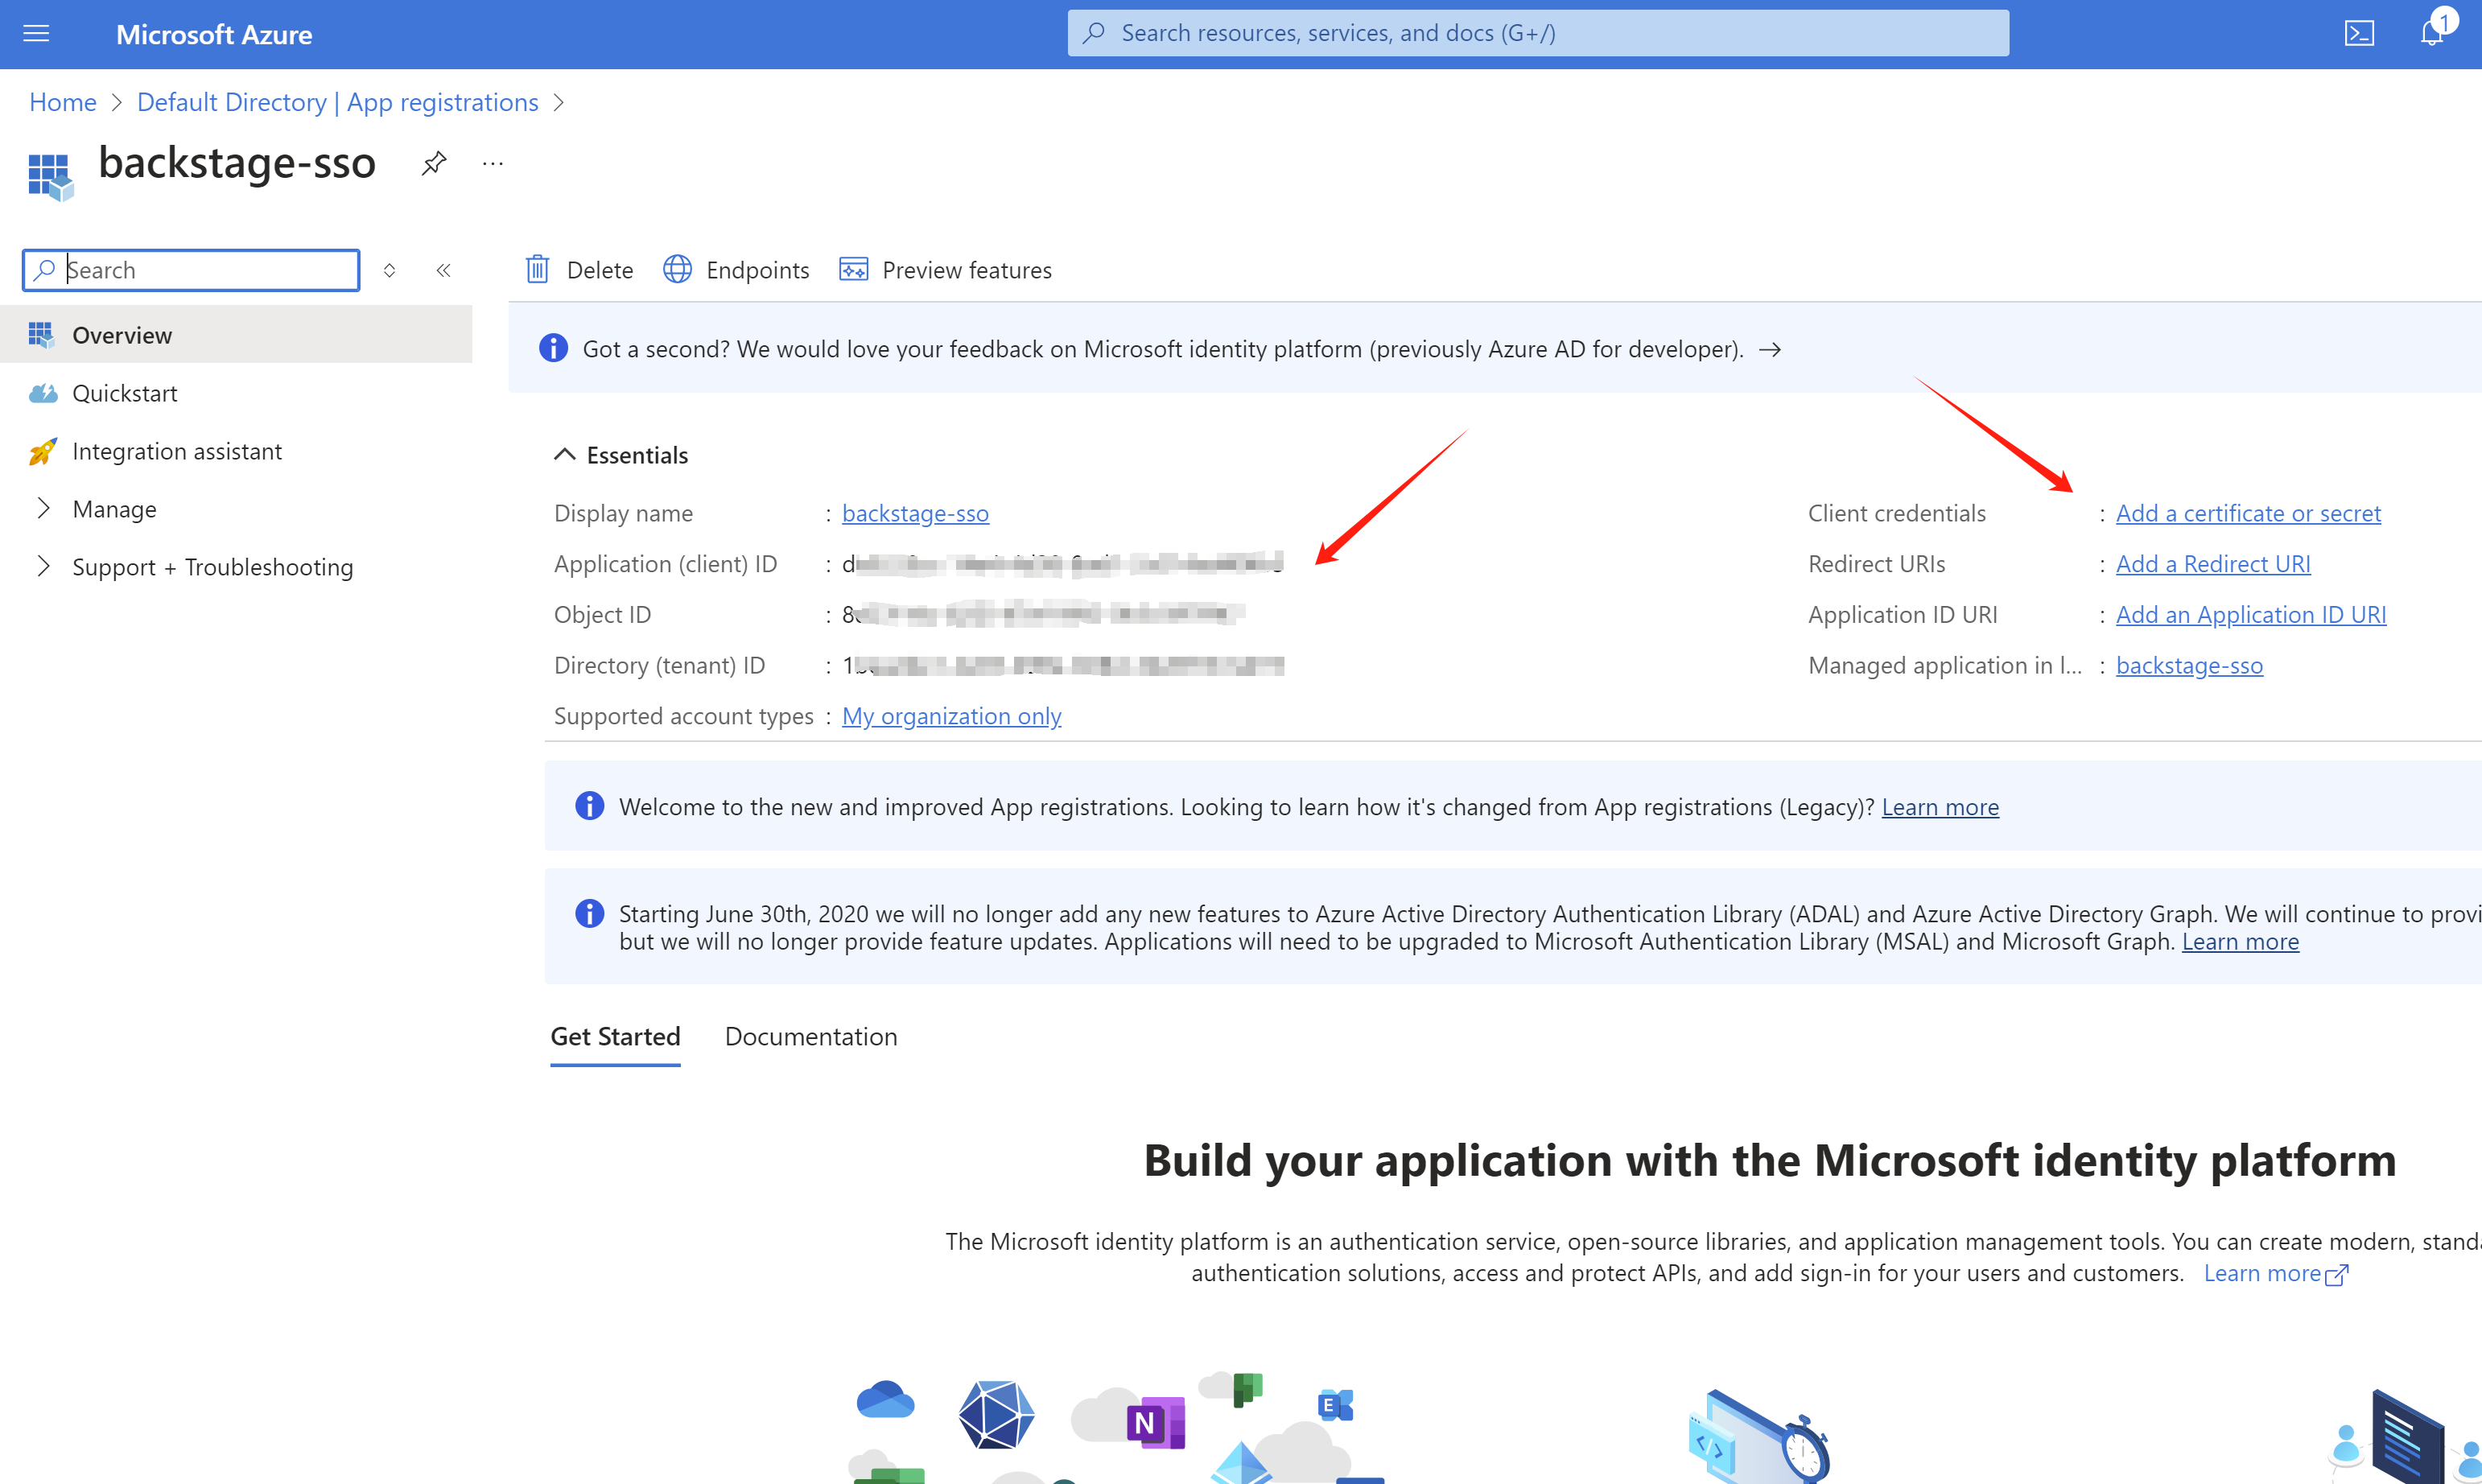The image size is (2482, 1484).
Task: Click Add a certificate or secret
Action: pos(2247,513)
